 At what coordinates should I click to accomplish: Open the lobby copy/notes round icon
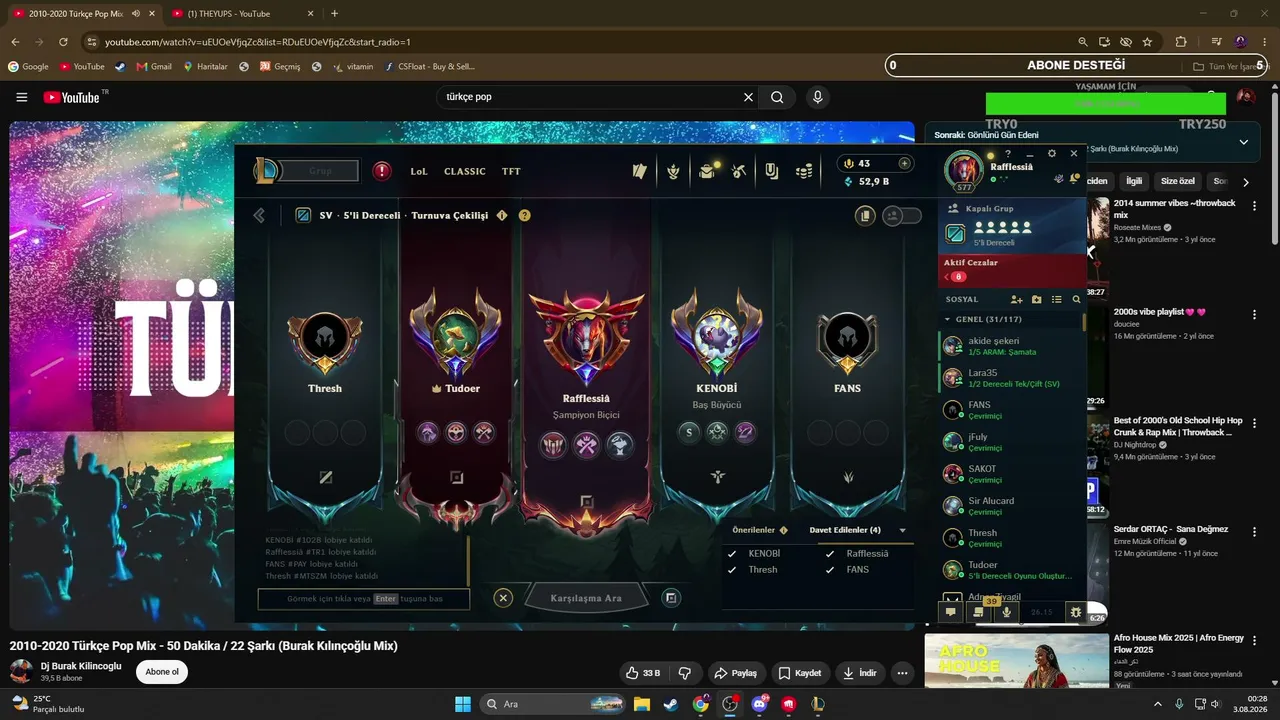pos(865,215)
